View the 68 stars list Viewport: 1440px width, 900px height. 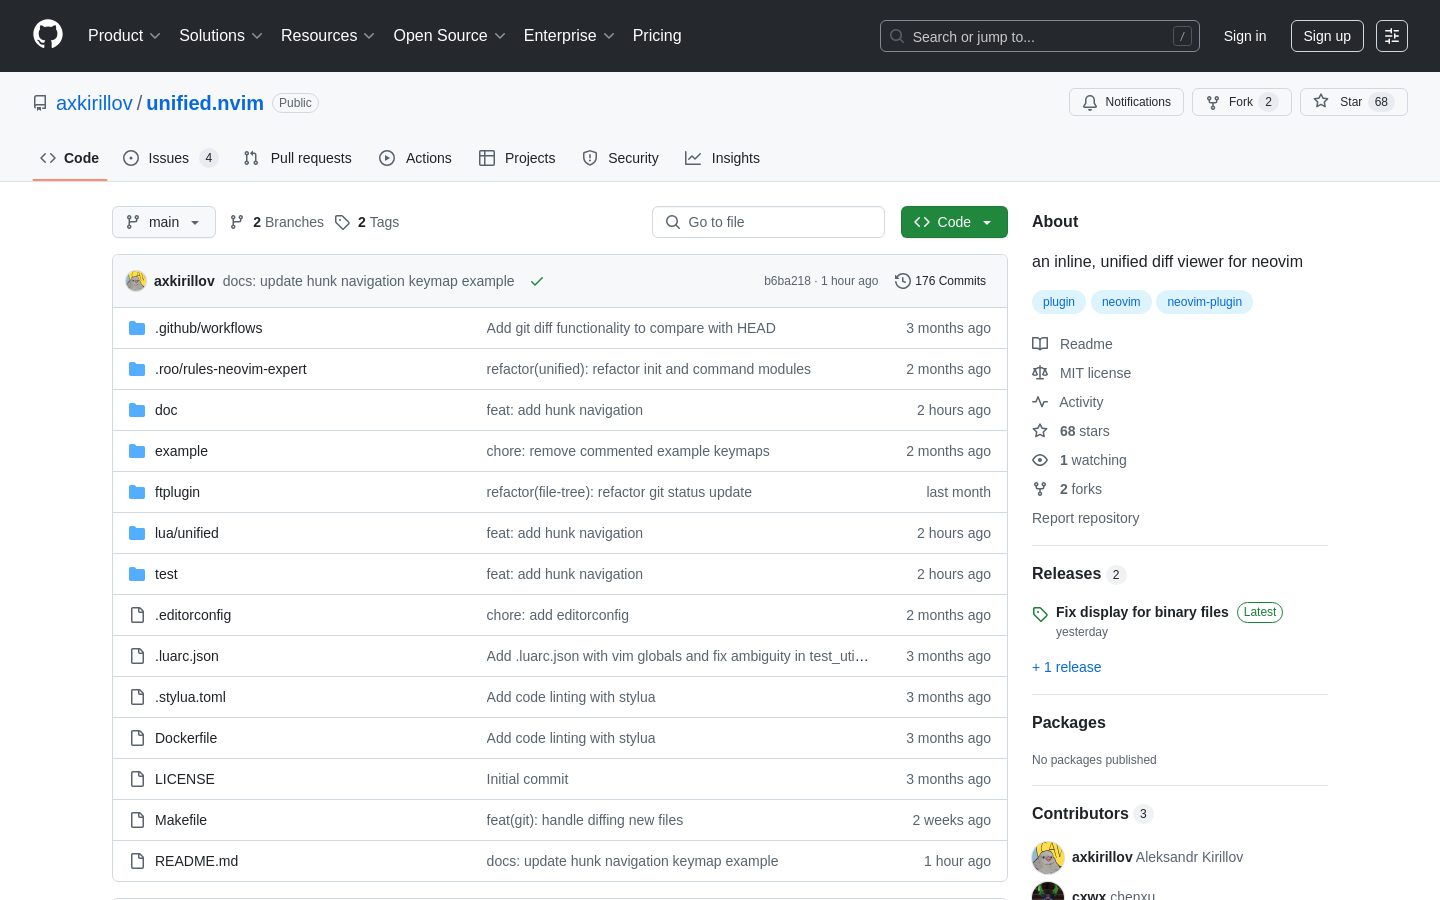[x=1070, y=431]
